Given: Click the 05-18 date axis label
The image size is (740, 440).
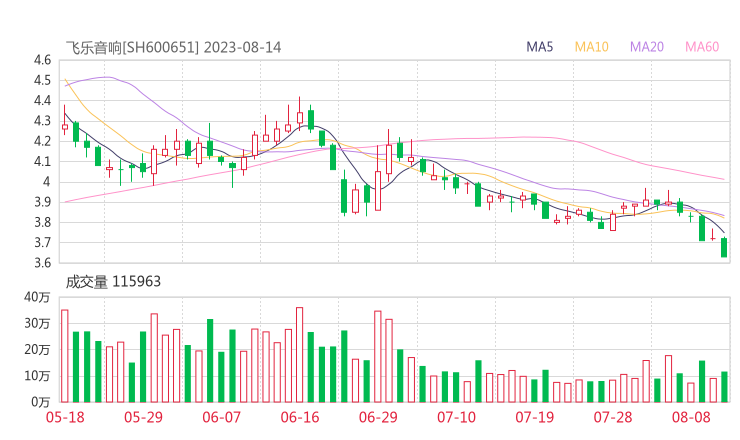Looking at the screenshot, I should 65,417.
